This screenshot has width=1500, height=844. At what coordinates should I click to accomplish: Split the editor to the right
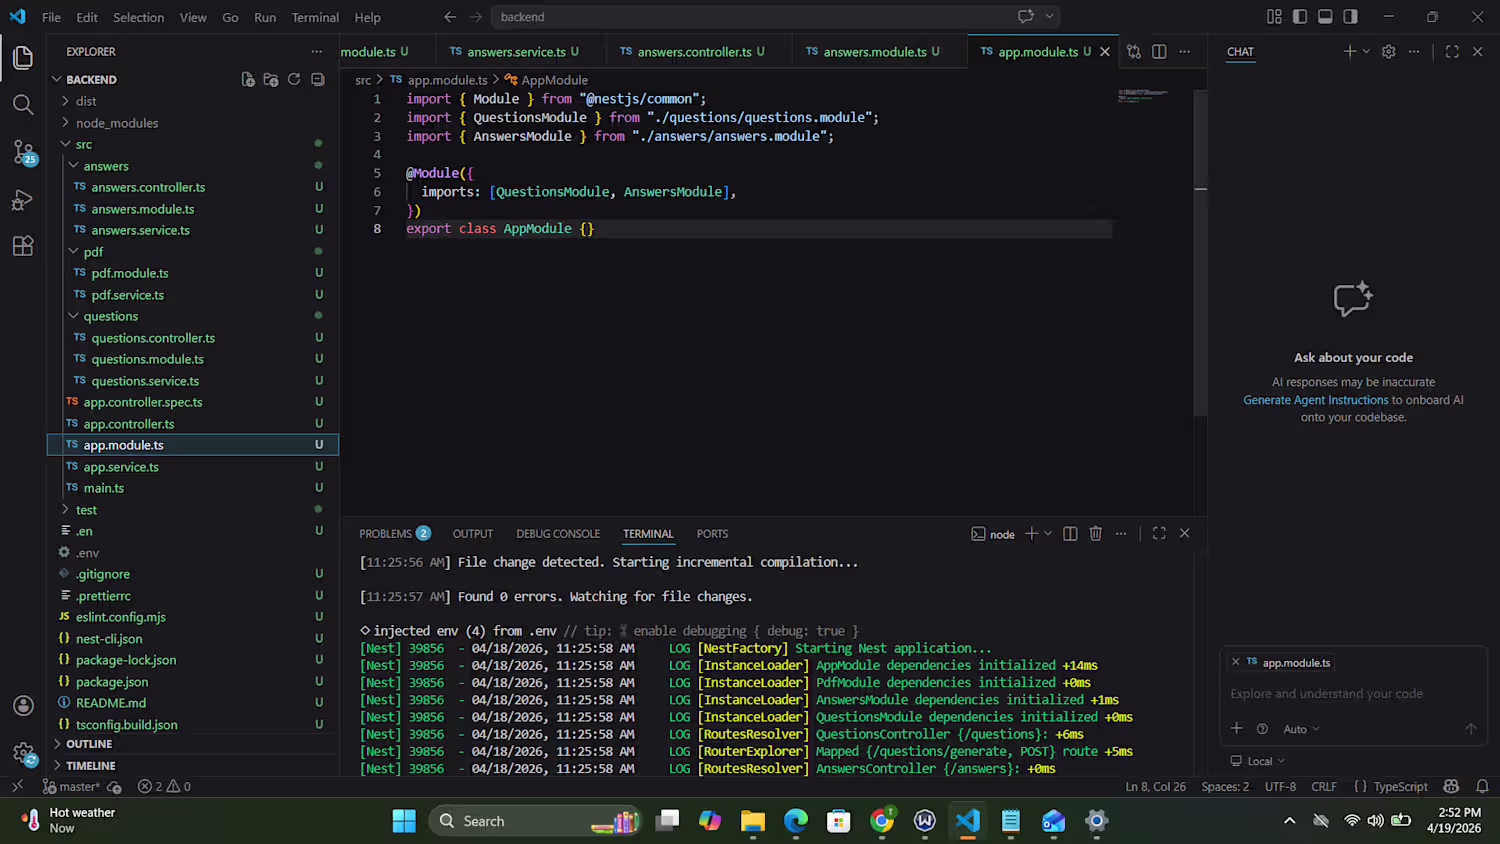pos(1159,52)
